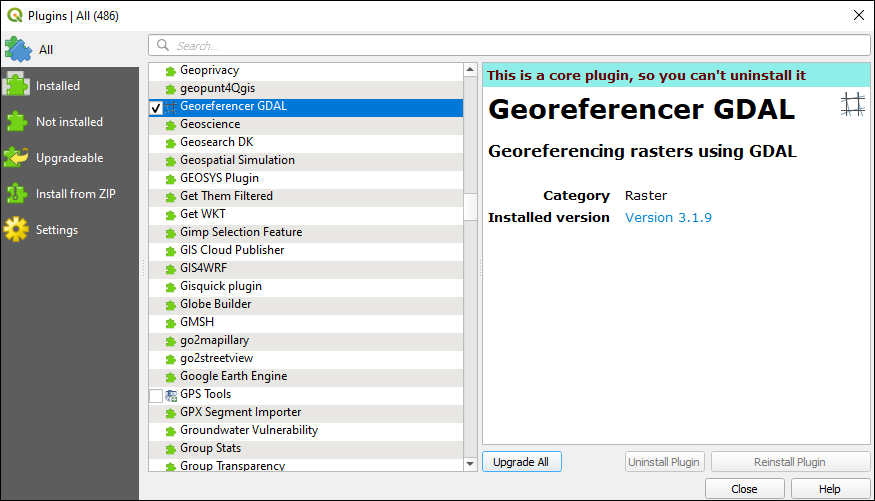Click the Uninstall Plugin button
This screenshot has width=875, height=501.
[664, 462]
